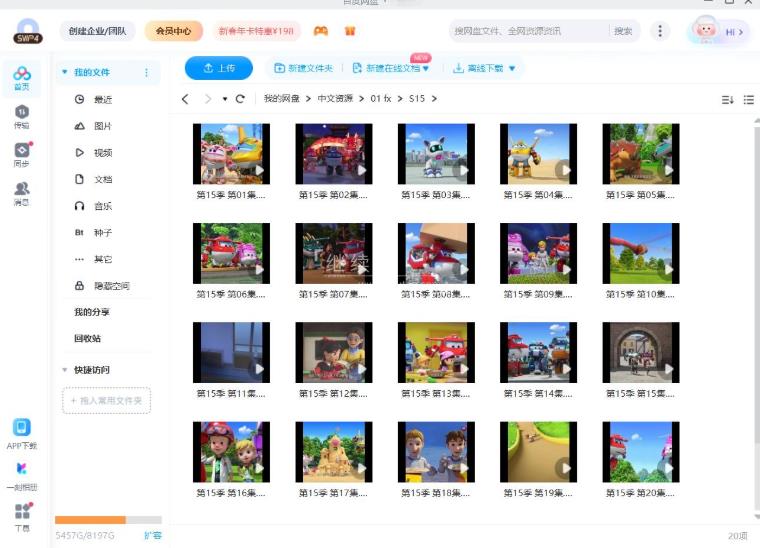Focus the file search input field
Screen dimensions: 760x548
click(528, 31)
